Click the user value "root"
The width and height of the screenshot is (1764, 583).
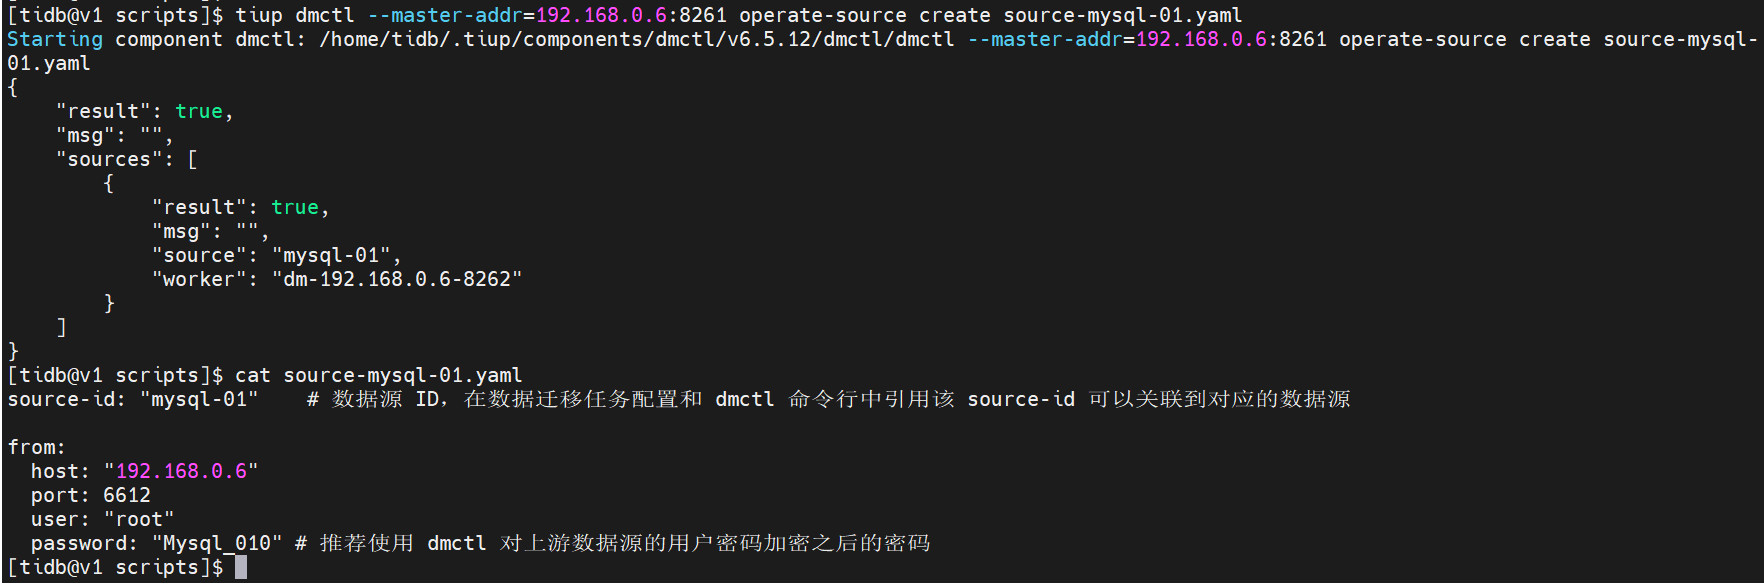[139, 519]
